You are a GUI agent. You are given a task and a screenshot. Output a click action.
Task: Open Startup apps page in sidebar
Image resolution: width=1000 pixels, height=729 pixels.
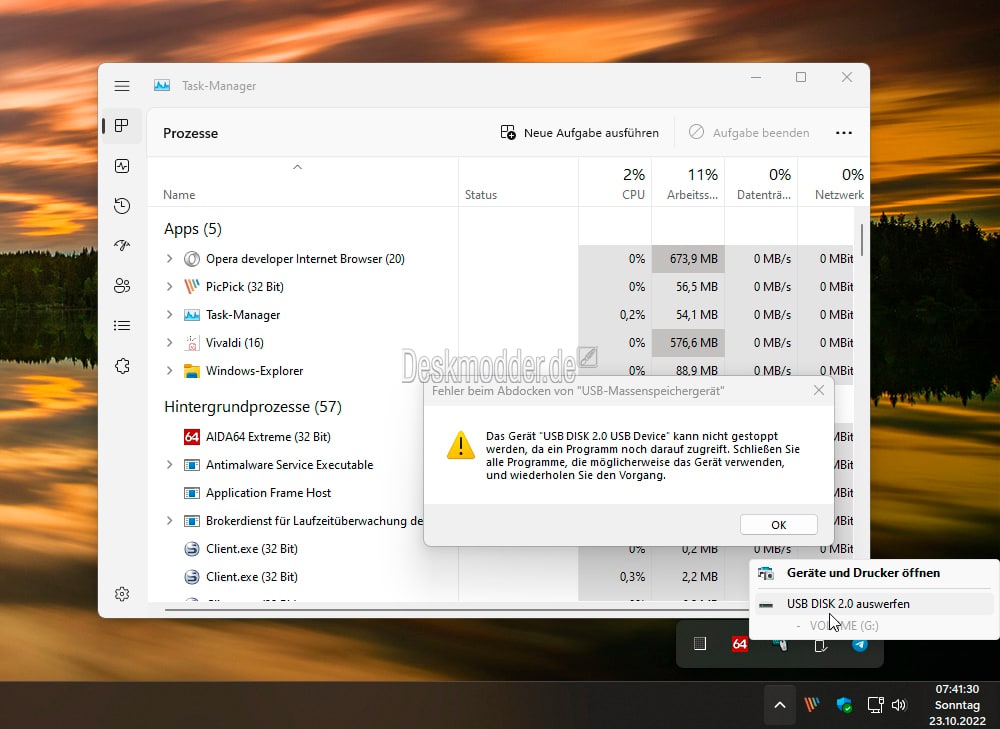(122, 245)
